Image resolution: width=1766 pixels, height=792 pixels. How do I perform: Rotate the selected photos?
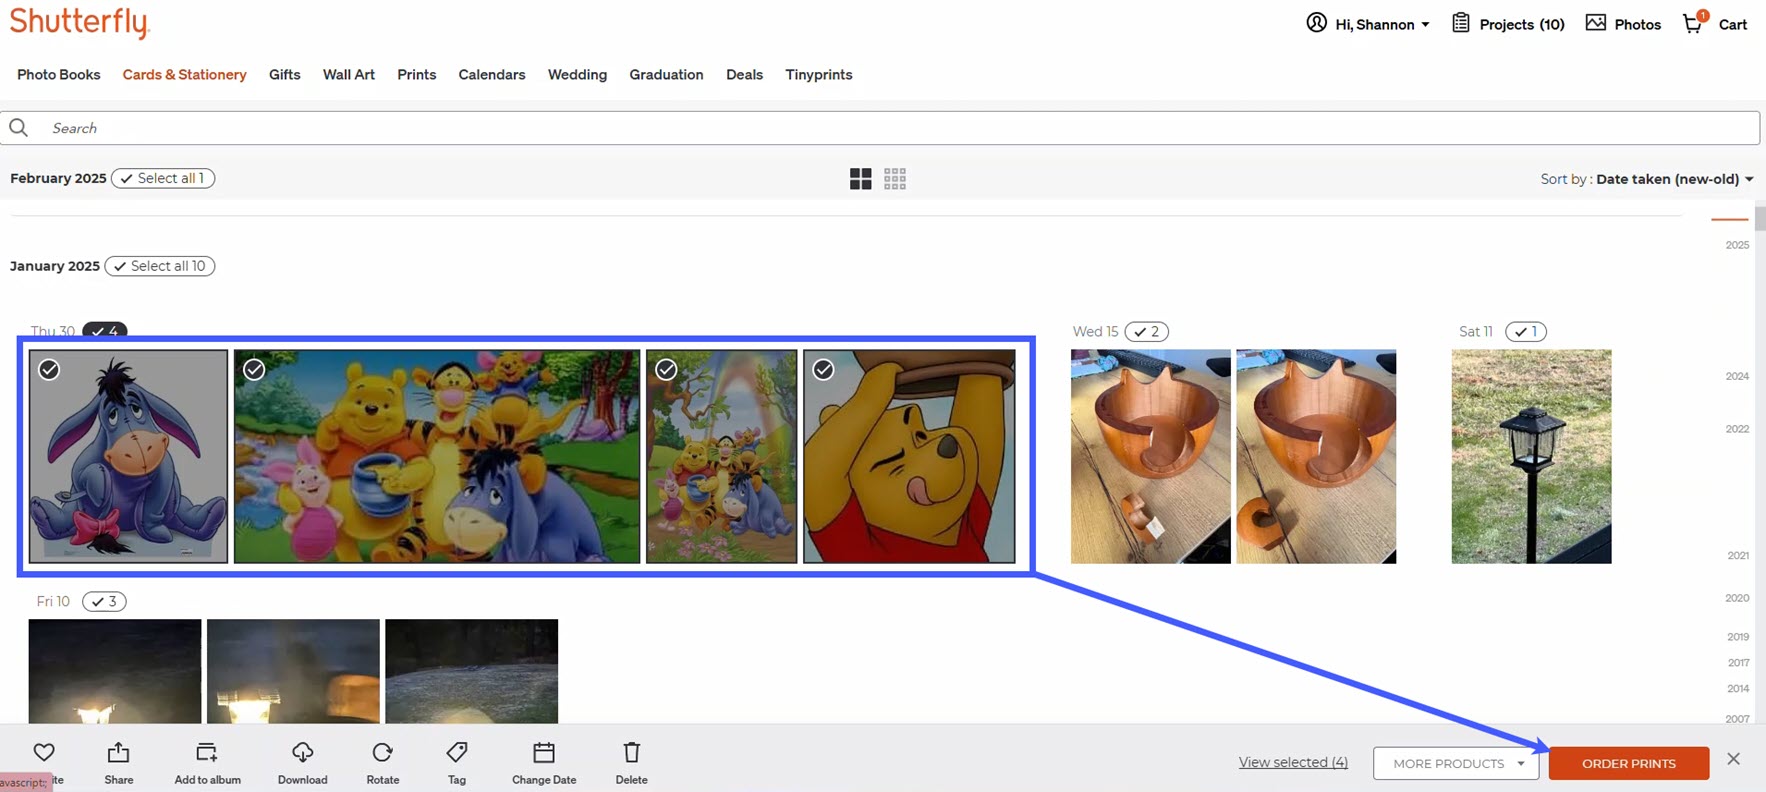coord(383,762)
